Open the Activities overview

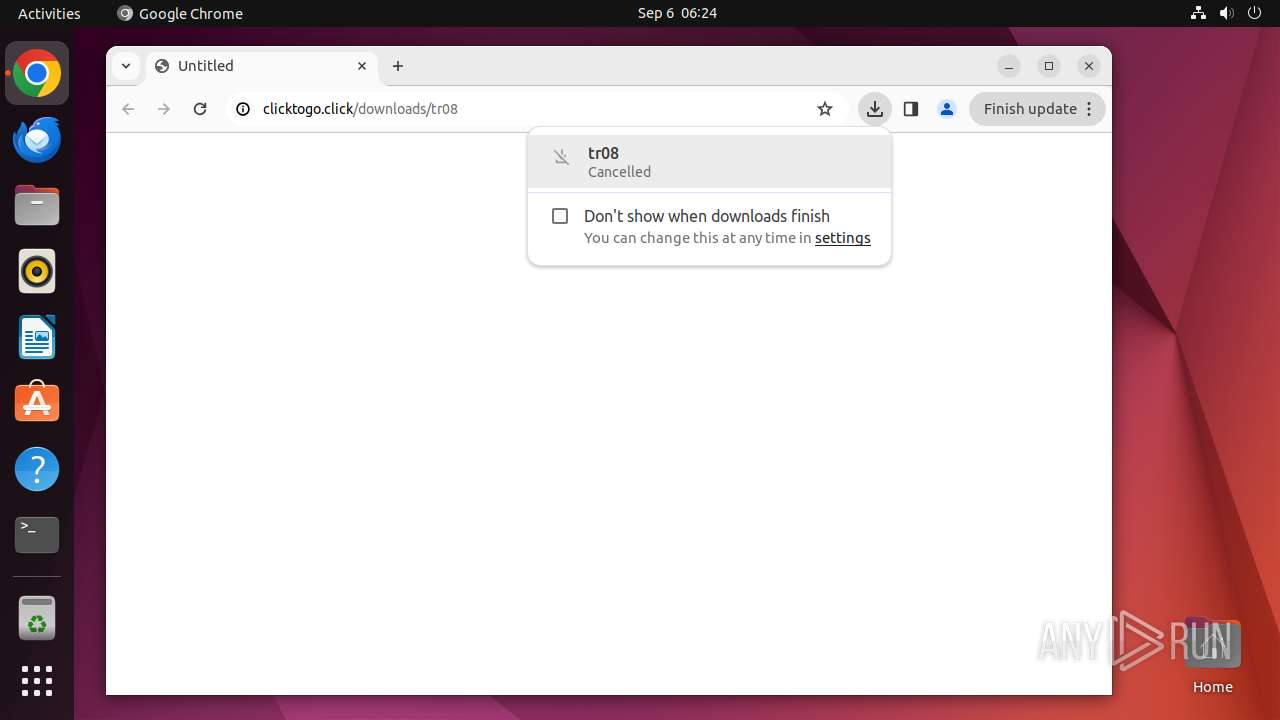pos(49,13)
